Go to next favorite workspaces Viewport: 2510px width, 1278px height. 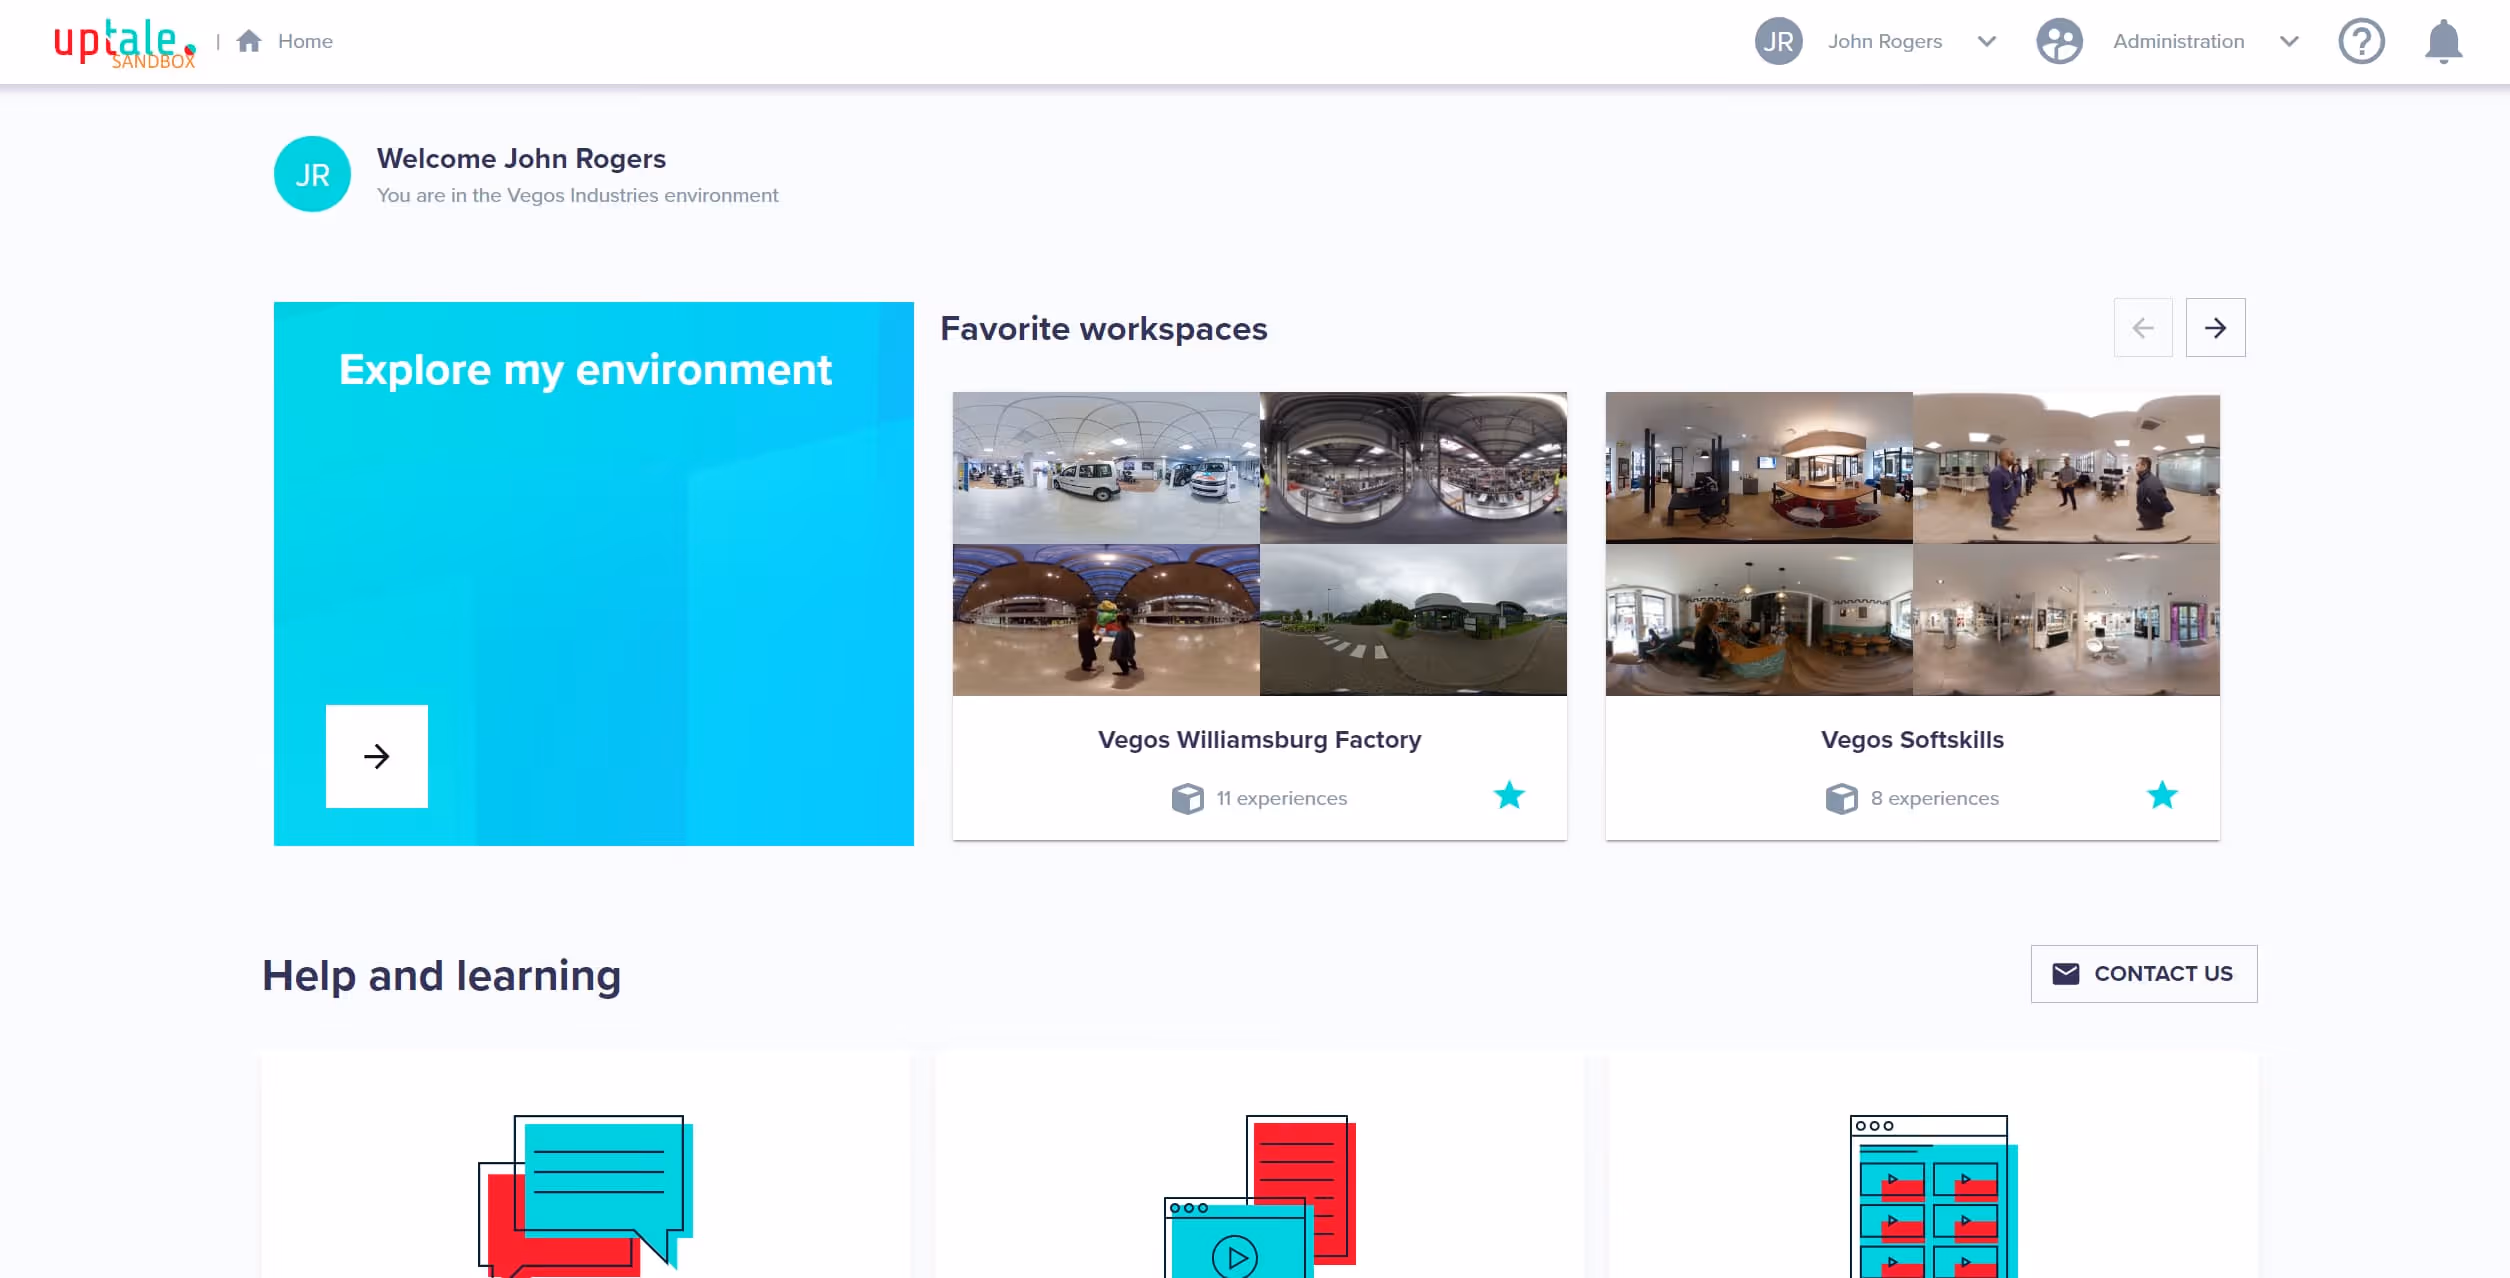(x=2215, y=327)
